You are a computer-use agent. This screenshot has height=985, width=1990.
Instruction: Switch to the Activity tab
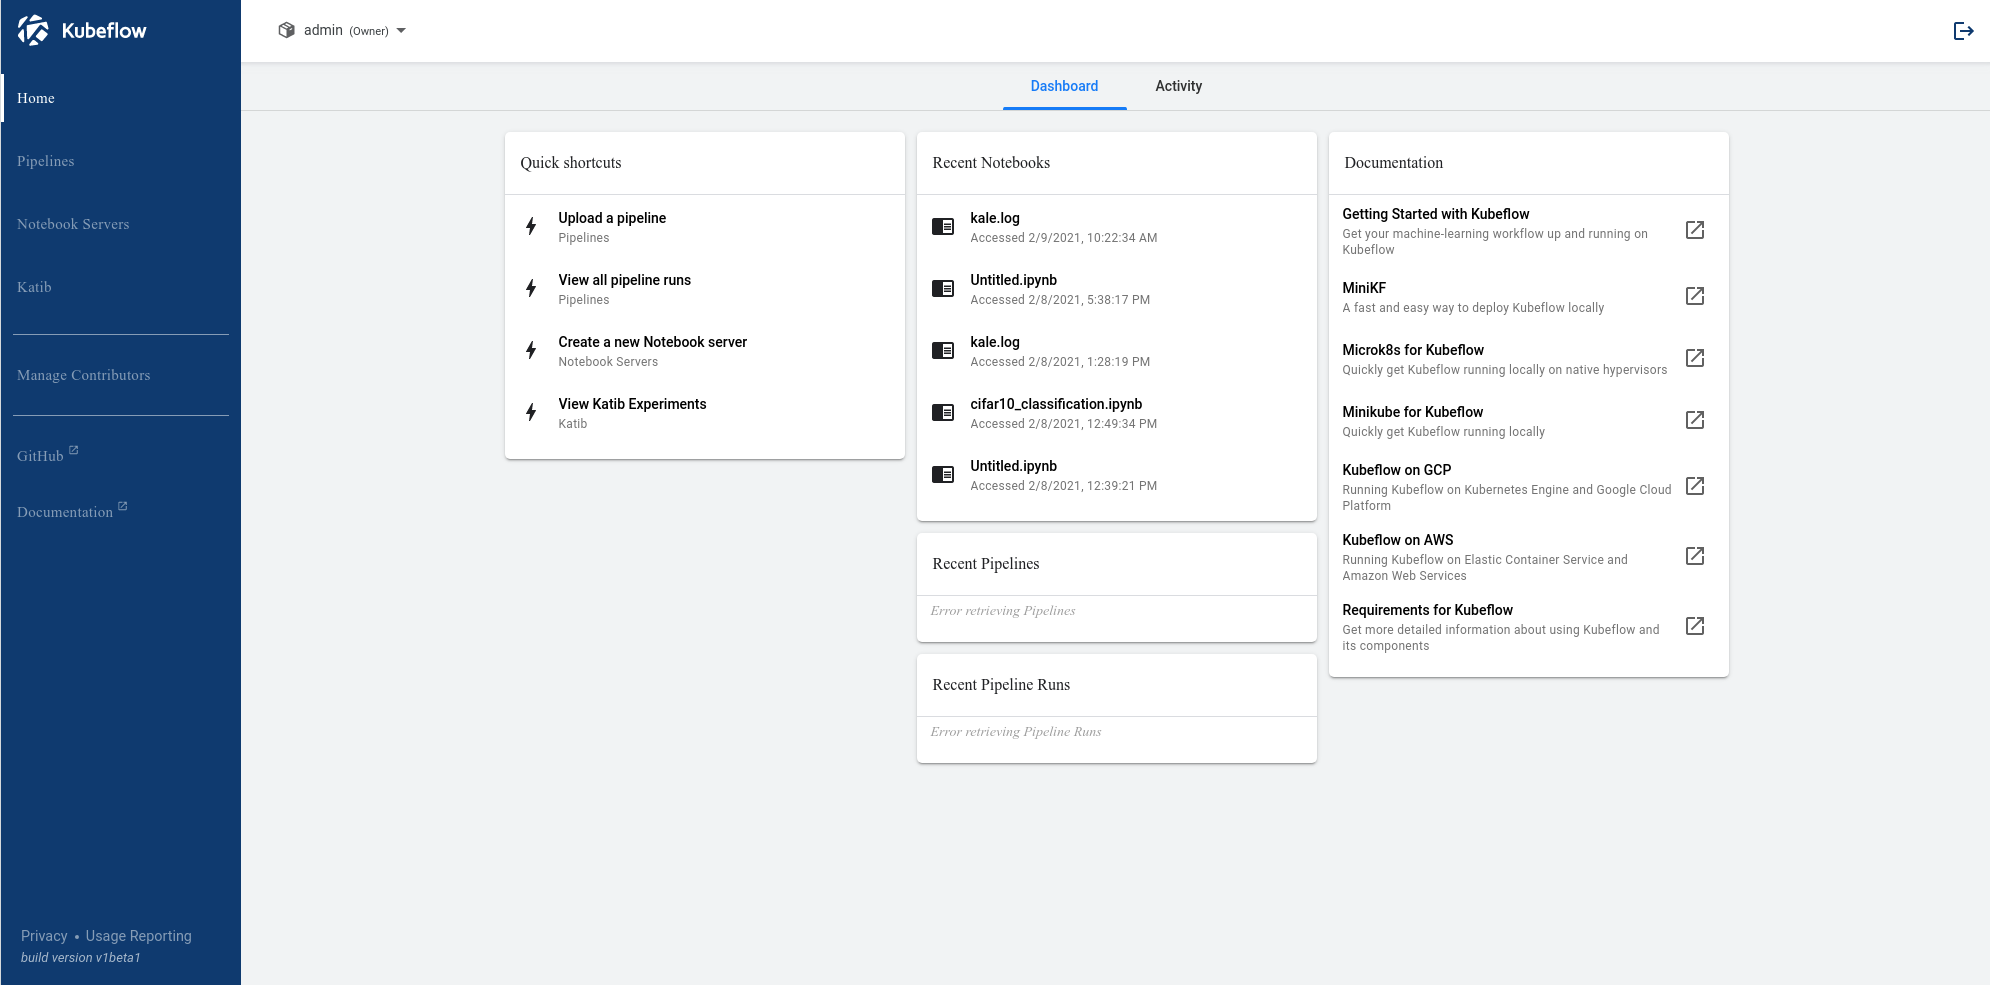pyautogui.click(x=1178, y=86)
